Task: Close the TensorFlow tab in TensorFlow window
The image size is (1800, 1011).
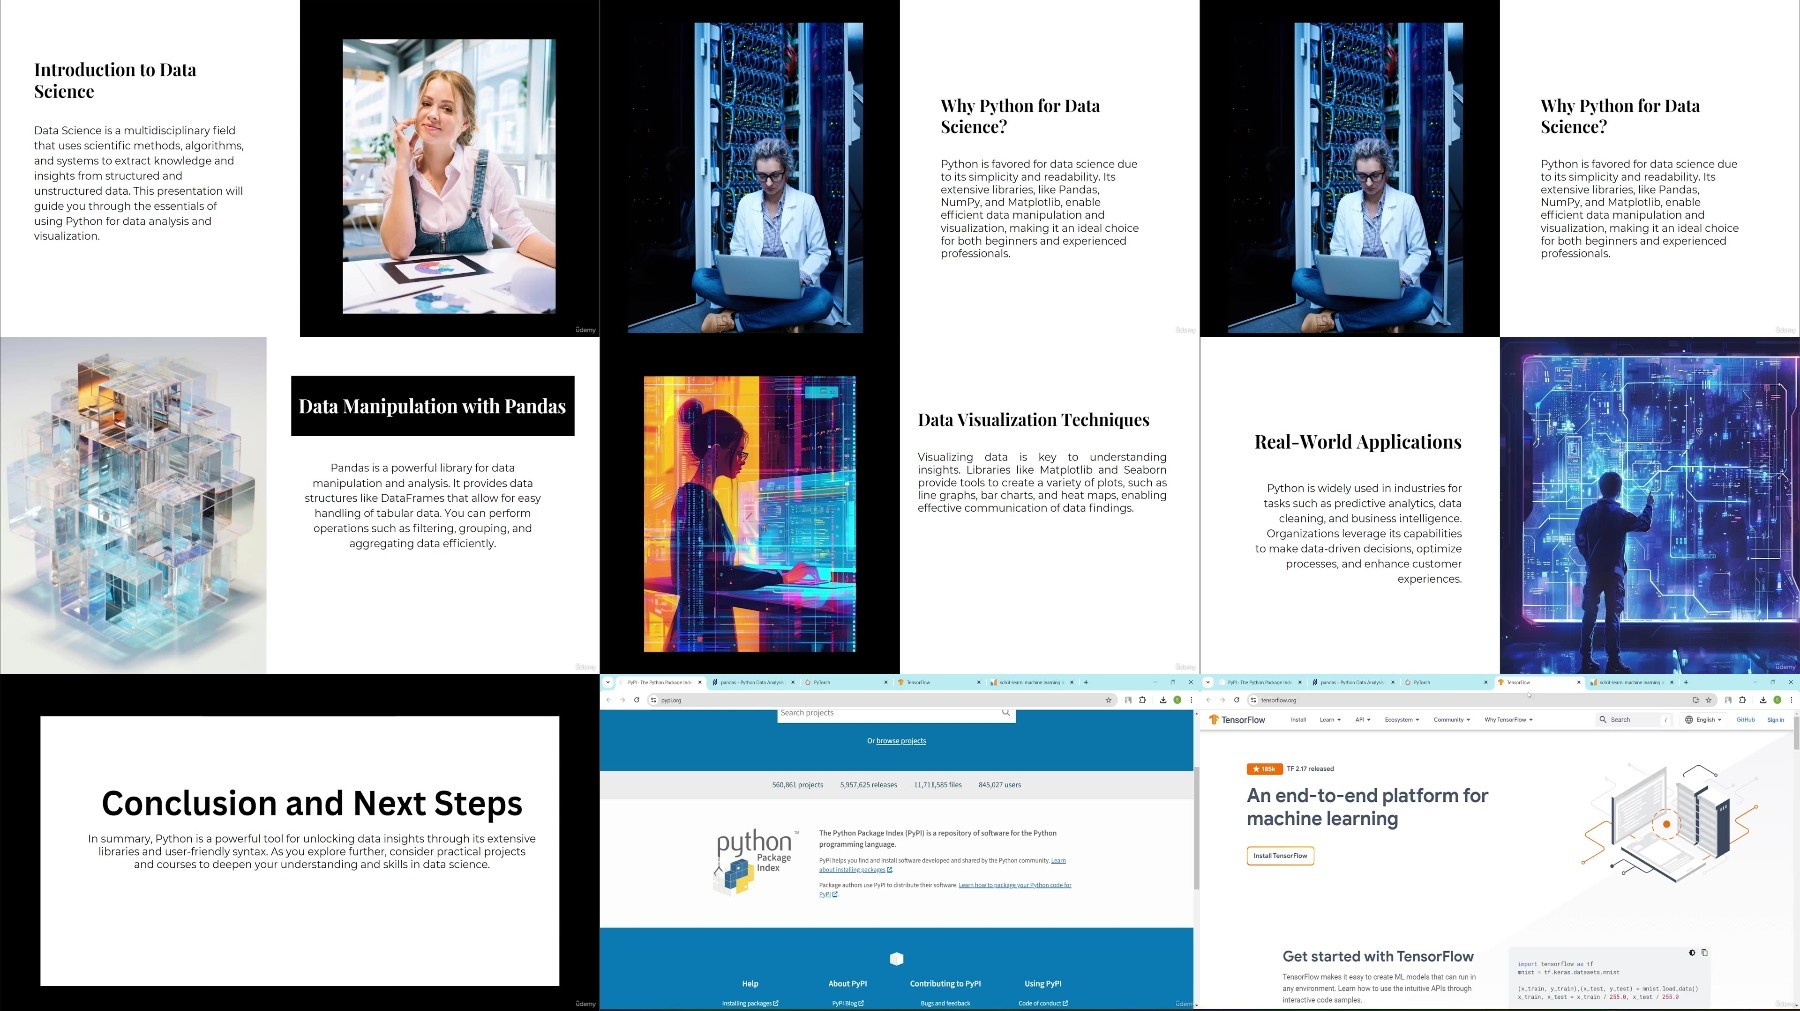Action: point(1579,682)
